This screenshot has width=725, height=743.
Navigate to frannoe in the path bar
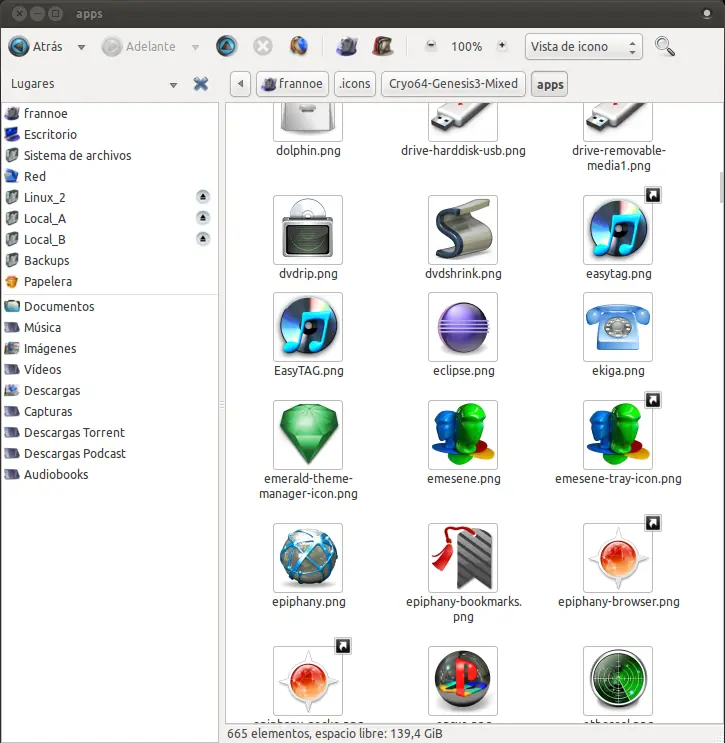coord(292,84)
